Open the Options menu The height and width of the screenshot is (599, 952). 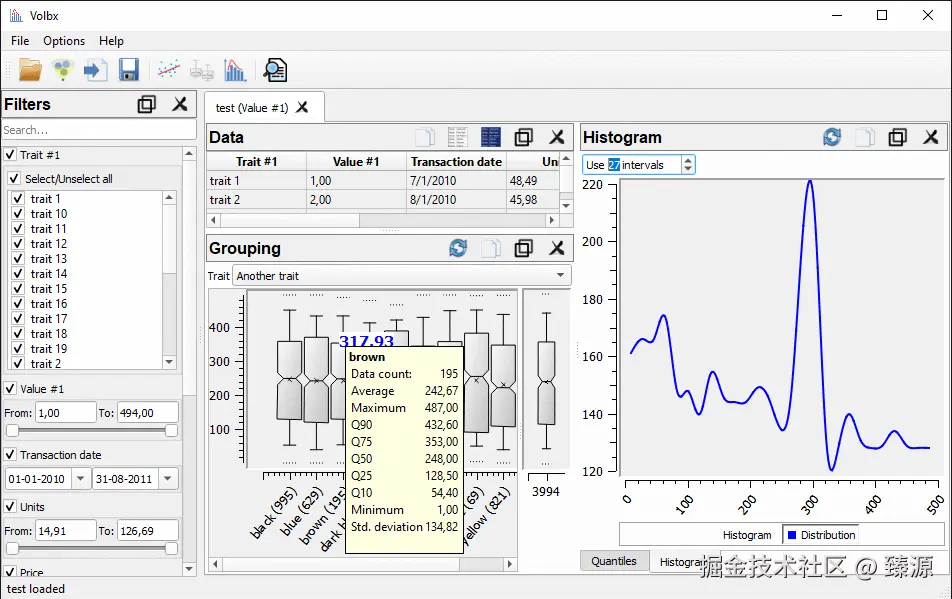pos(64,41)
